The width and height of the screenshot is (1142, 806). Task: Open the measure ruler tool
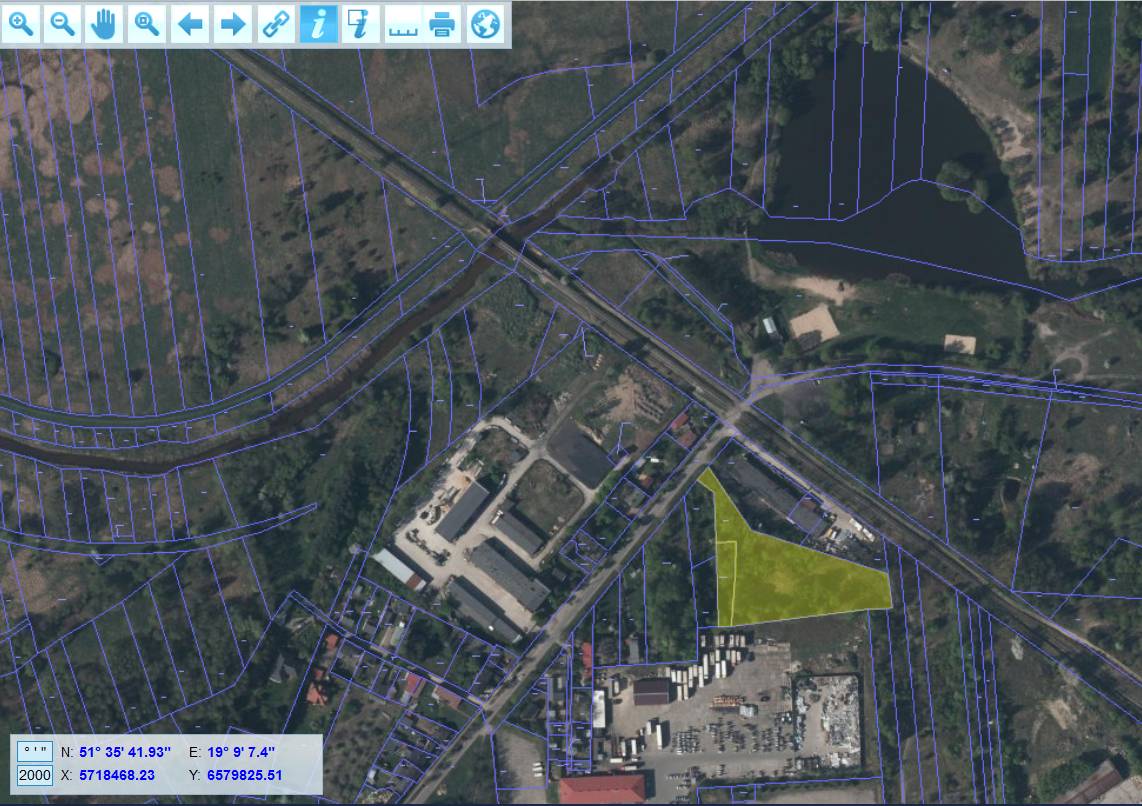(402, 24)
